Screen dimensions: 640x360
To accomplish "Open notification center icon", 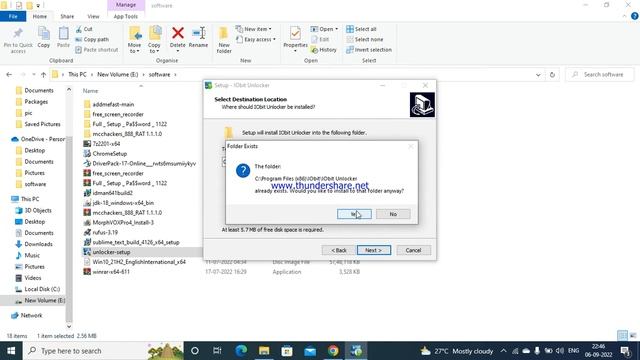I will (625, 351).
